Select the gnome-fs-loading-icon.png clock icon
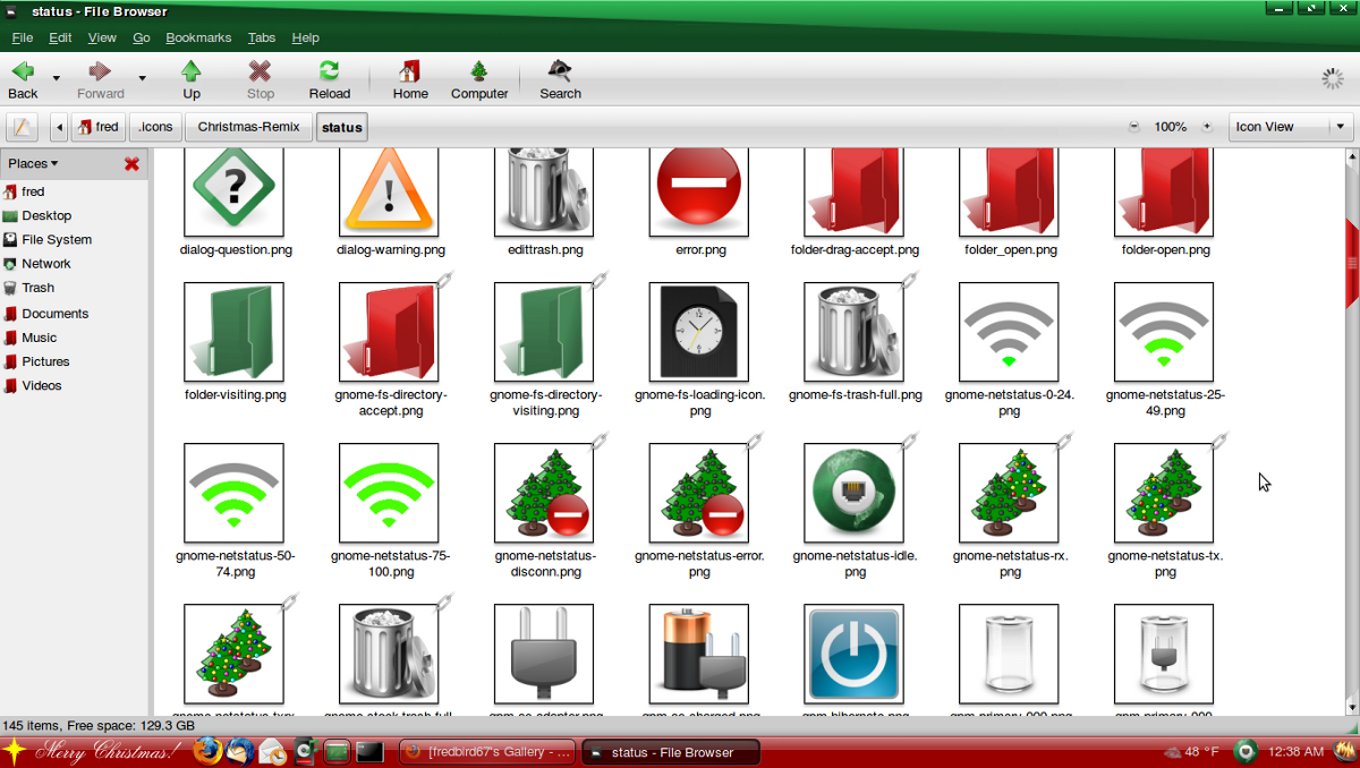1360x768 pixels. 699,332
